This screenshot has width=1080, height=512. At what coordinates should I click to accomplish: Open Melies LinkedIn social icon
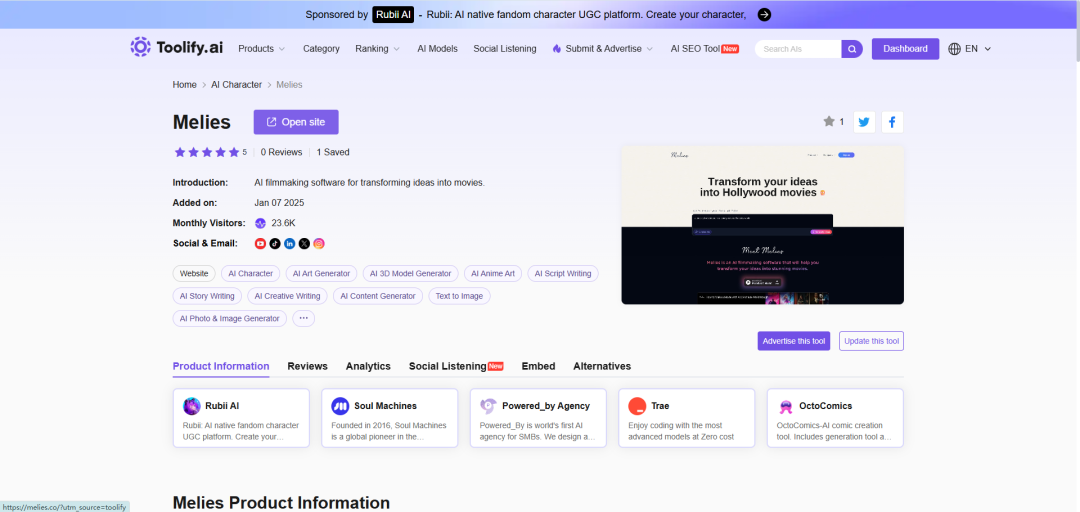tap(289, 243)
